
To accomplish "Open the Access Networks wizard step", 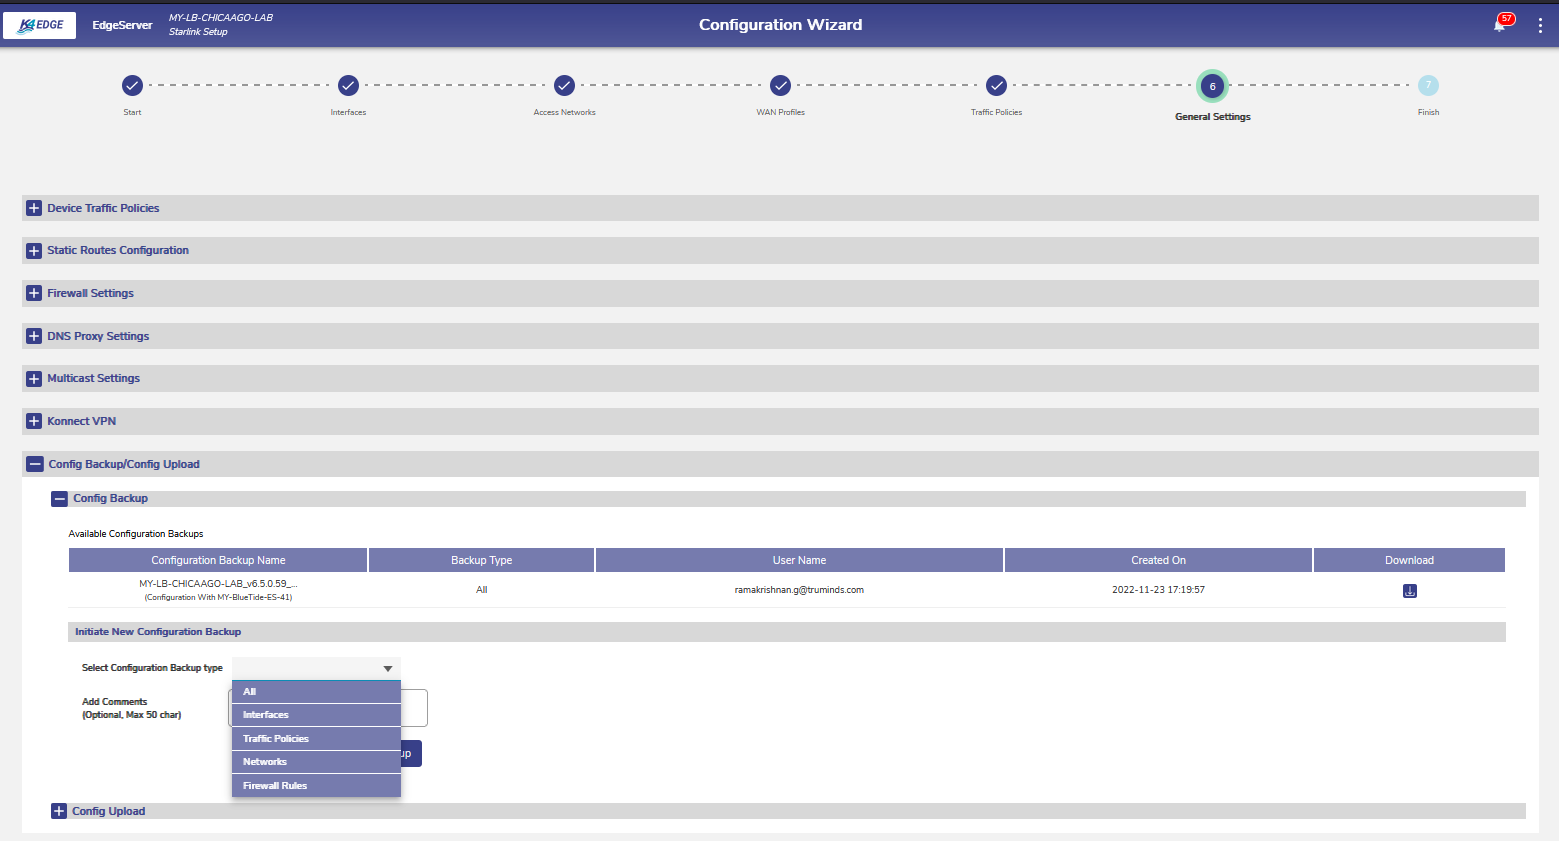I will [x=564, y=86].
